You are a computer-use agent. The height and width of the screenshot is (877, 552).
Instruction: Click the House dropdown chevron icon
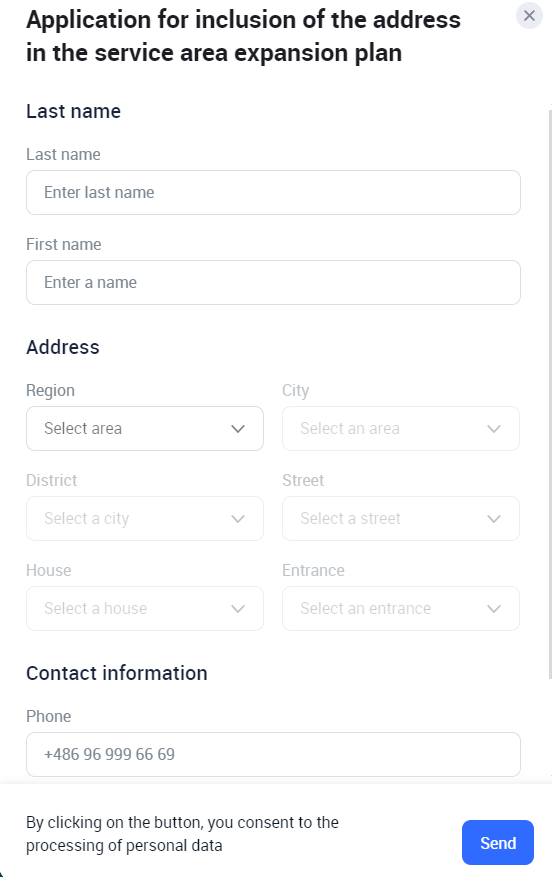[x=238, y=609]
